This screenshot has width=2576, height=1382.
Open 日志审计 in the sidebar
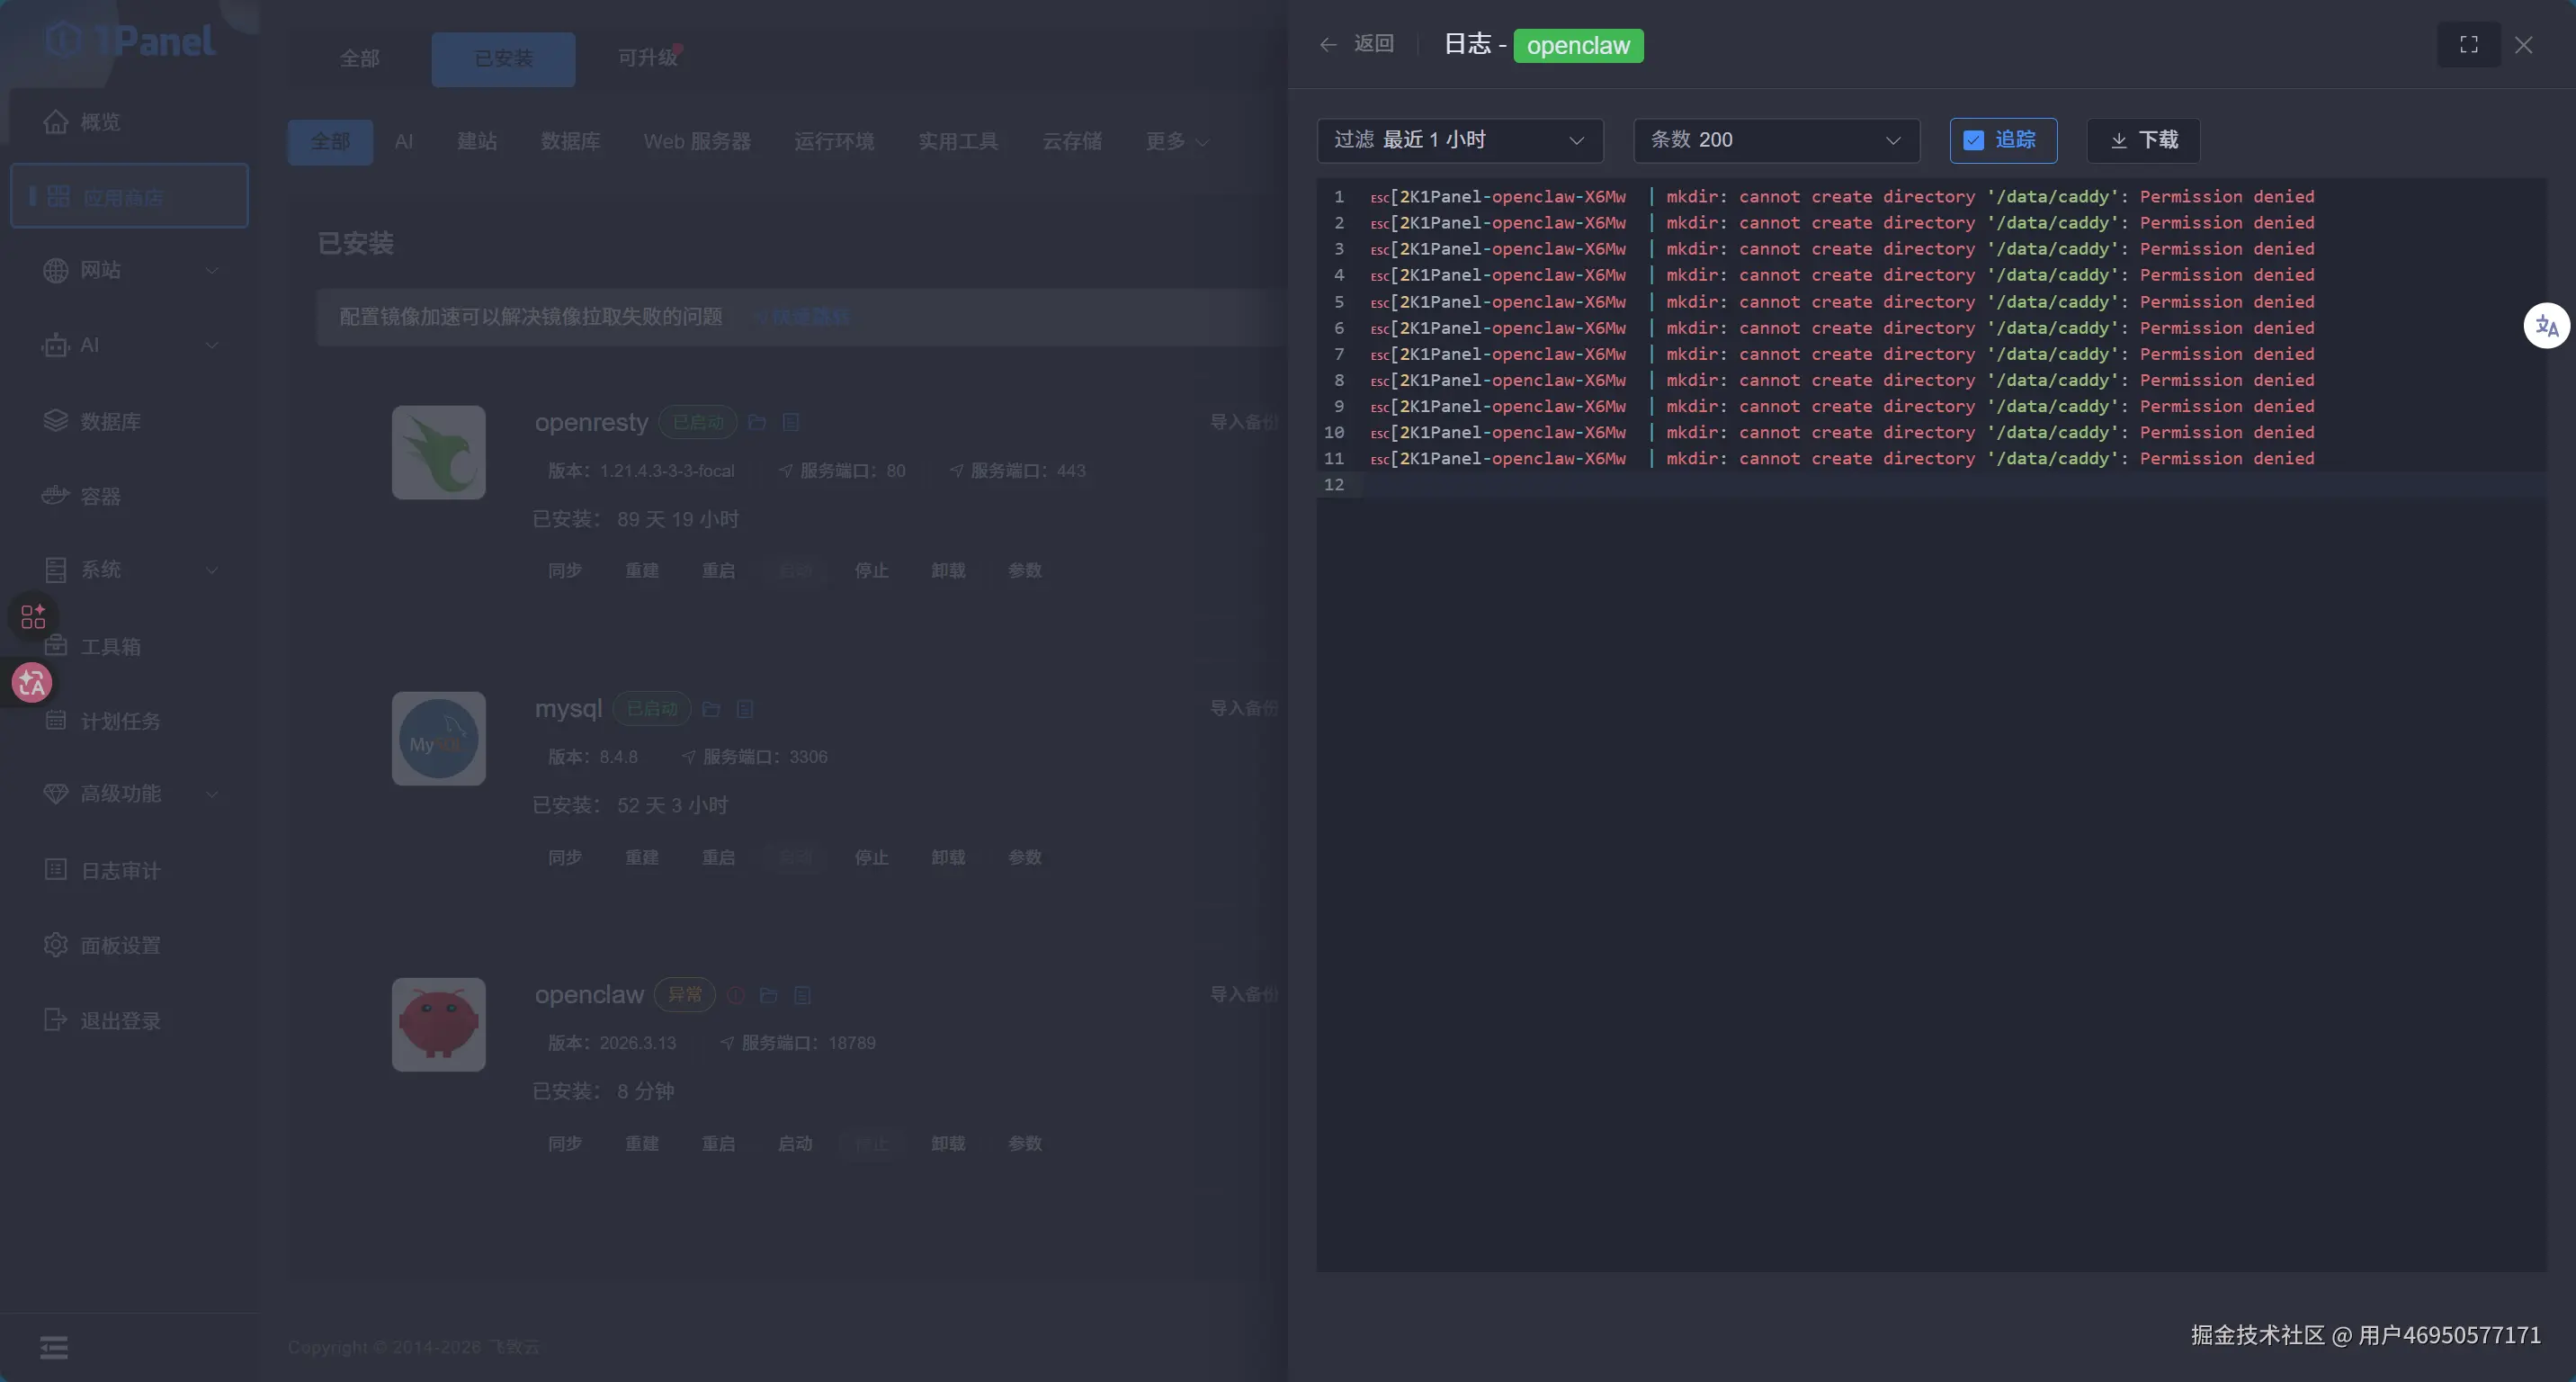click(x=120, y=870)
